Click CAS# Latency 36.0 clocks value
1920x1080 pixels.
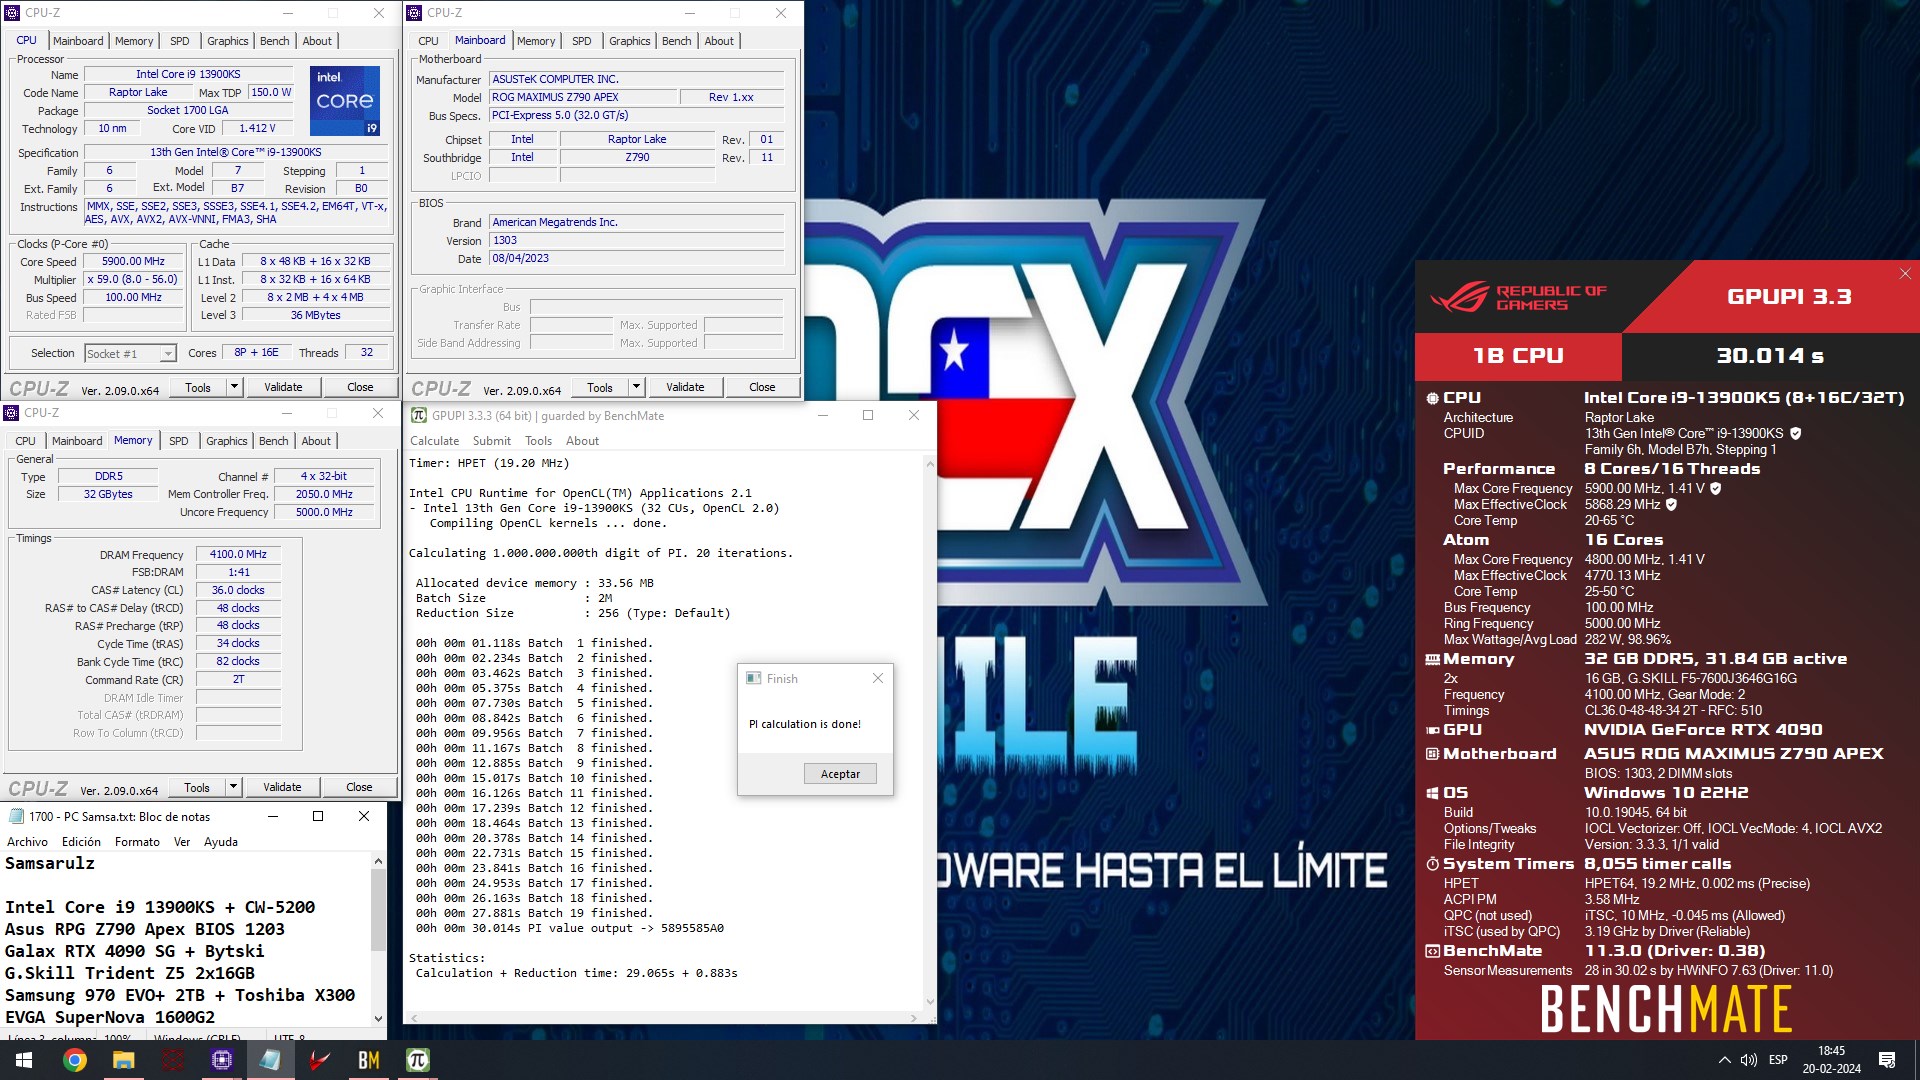238,590
